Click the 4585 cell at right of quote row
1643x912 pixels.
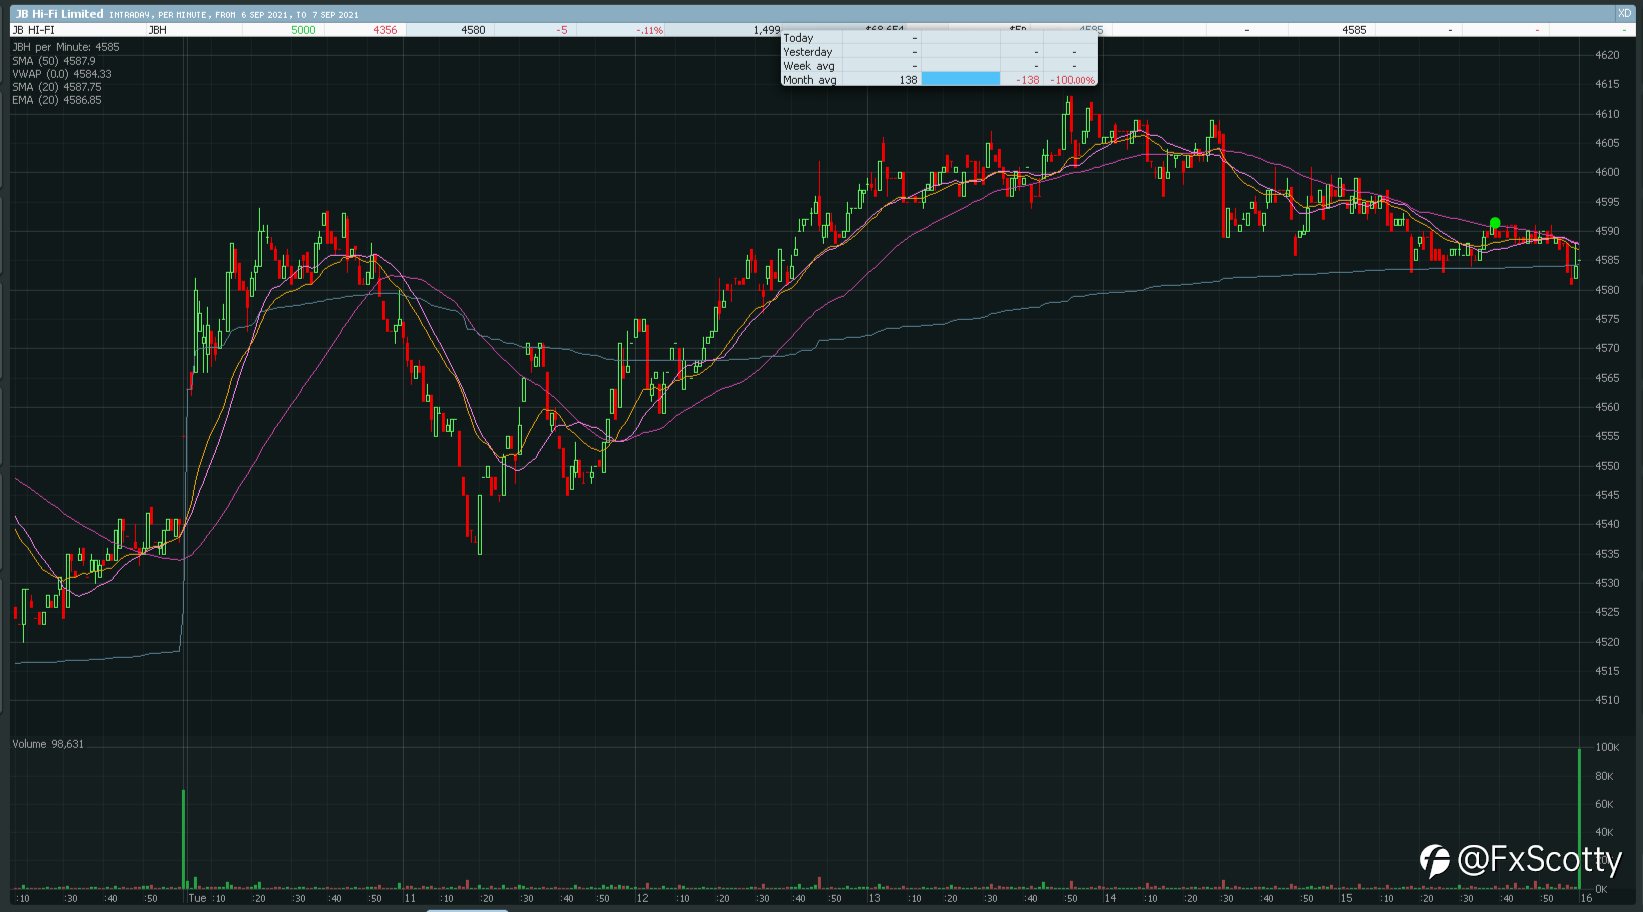(x=1354, y=30)
